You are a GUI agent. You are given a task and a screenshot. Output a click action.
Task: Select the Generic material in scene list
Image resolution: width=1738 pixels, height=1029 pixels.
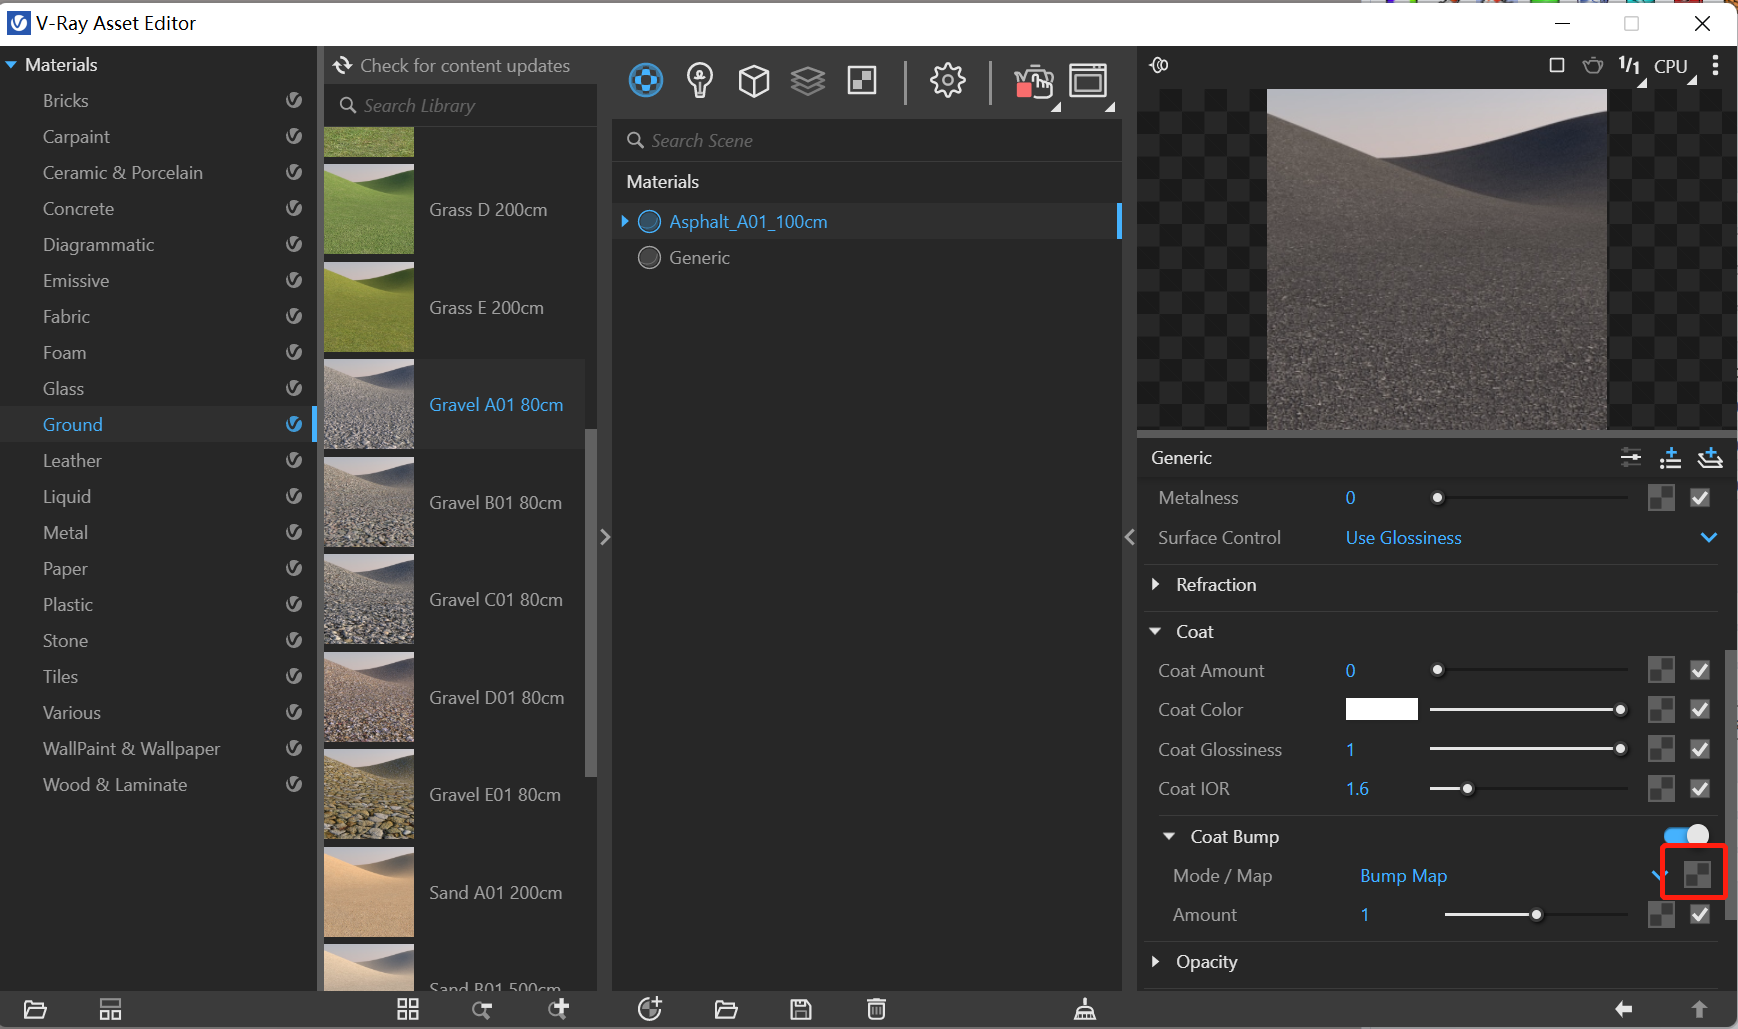tap(699, 258)
